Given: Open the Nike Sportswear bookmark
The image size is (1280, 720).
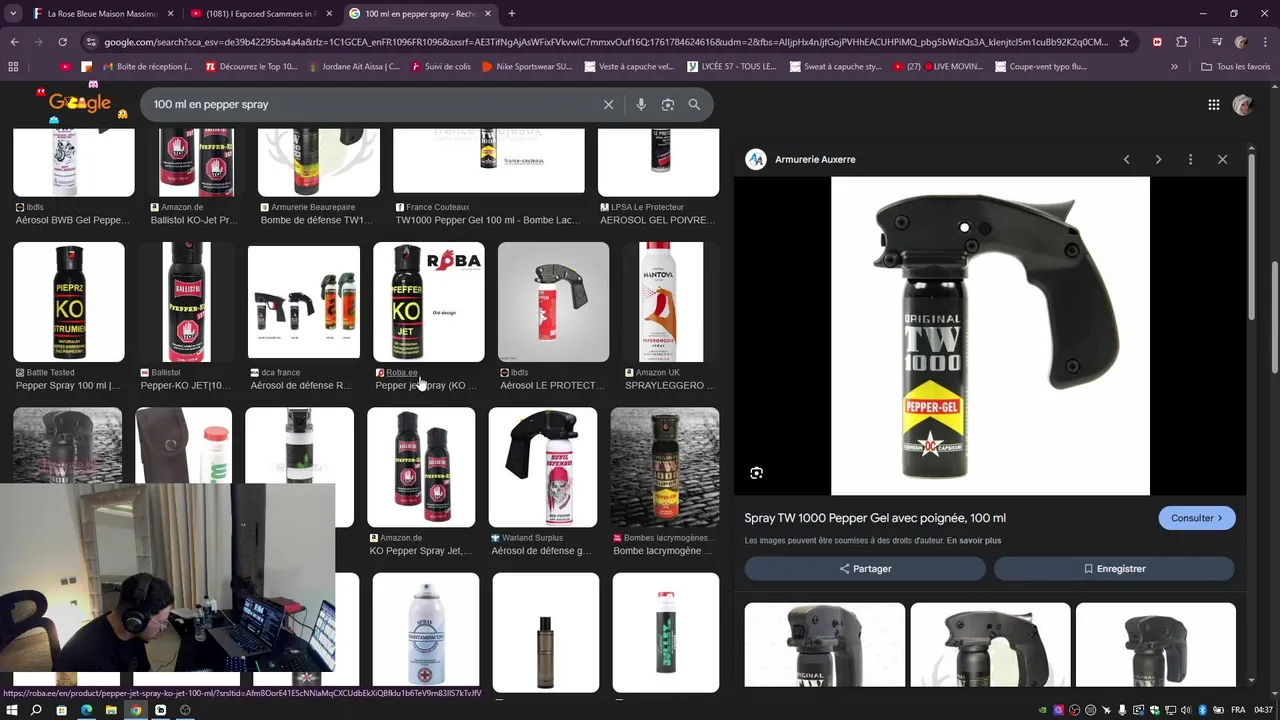Looking at the screenshot, I should [527, 67].
